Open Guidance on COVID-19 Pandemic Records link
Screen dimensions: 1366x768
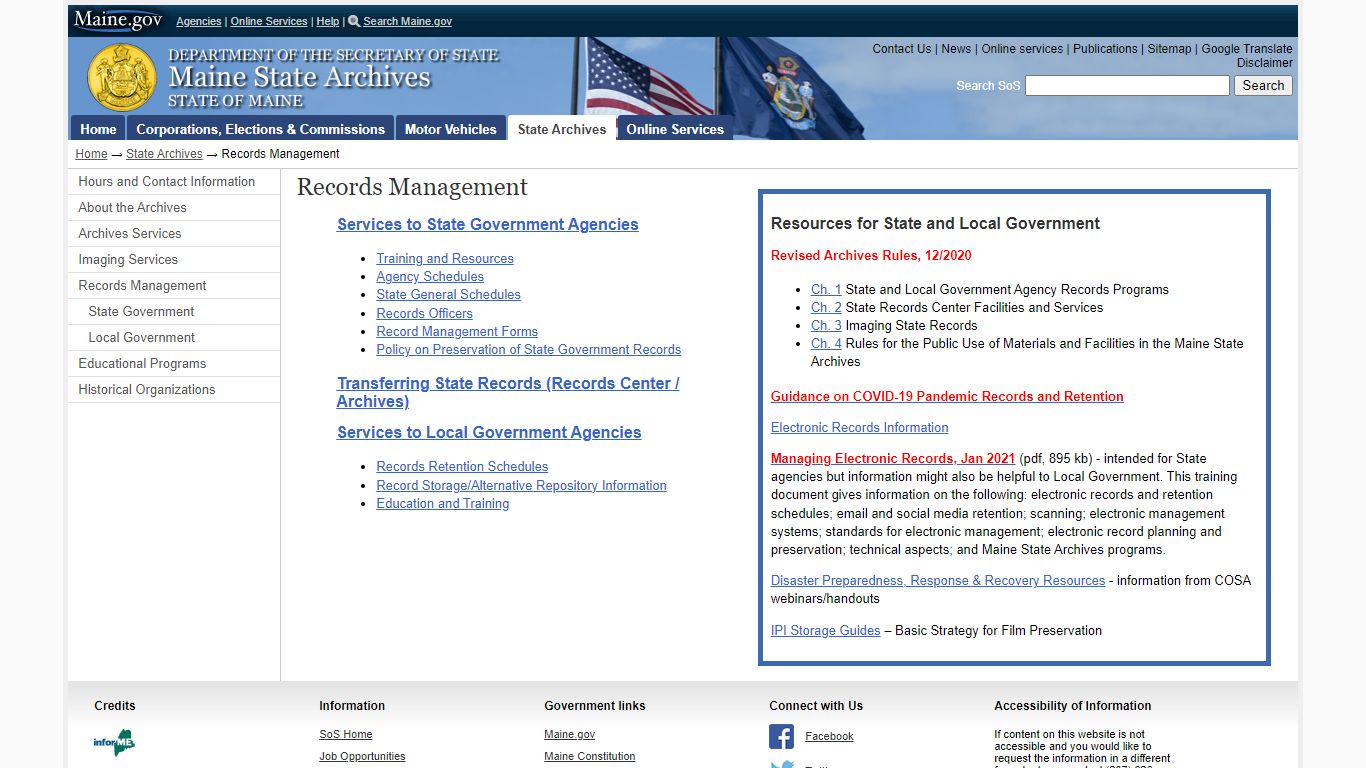(x=947, y=396)
